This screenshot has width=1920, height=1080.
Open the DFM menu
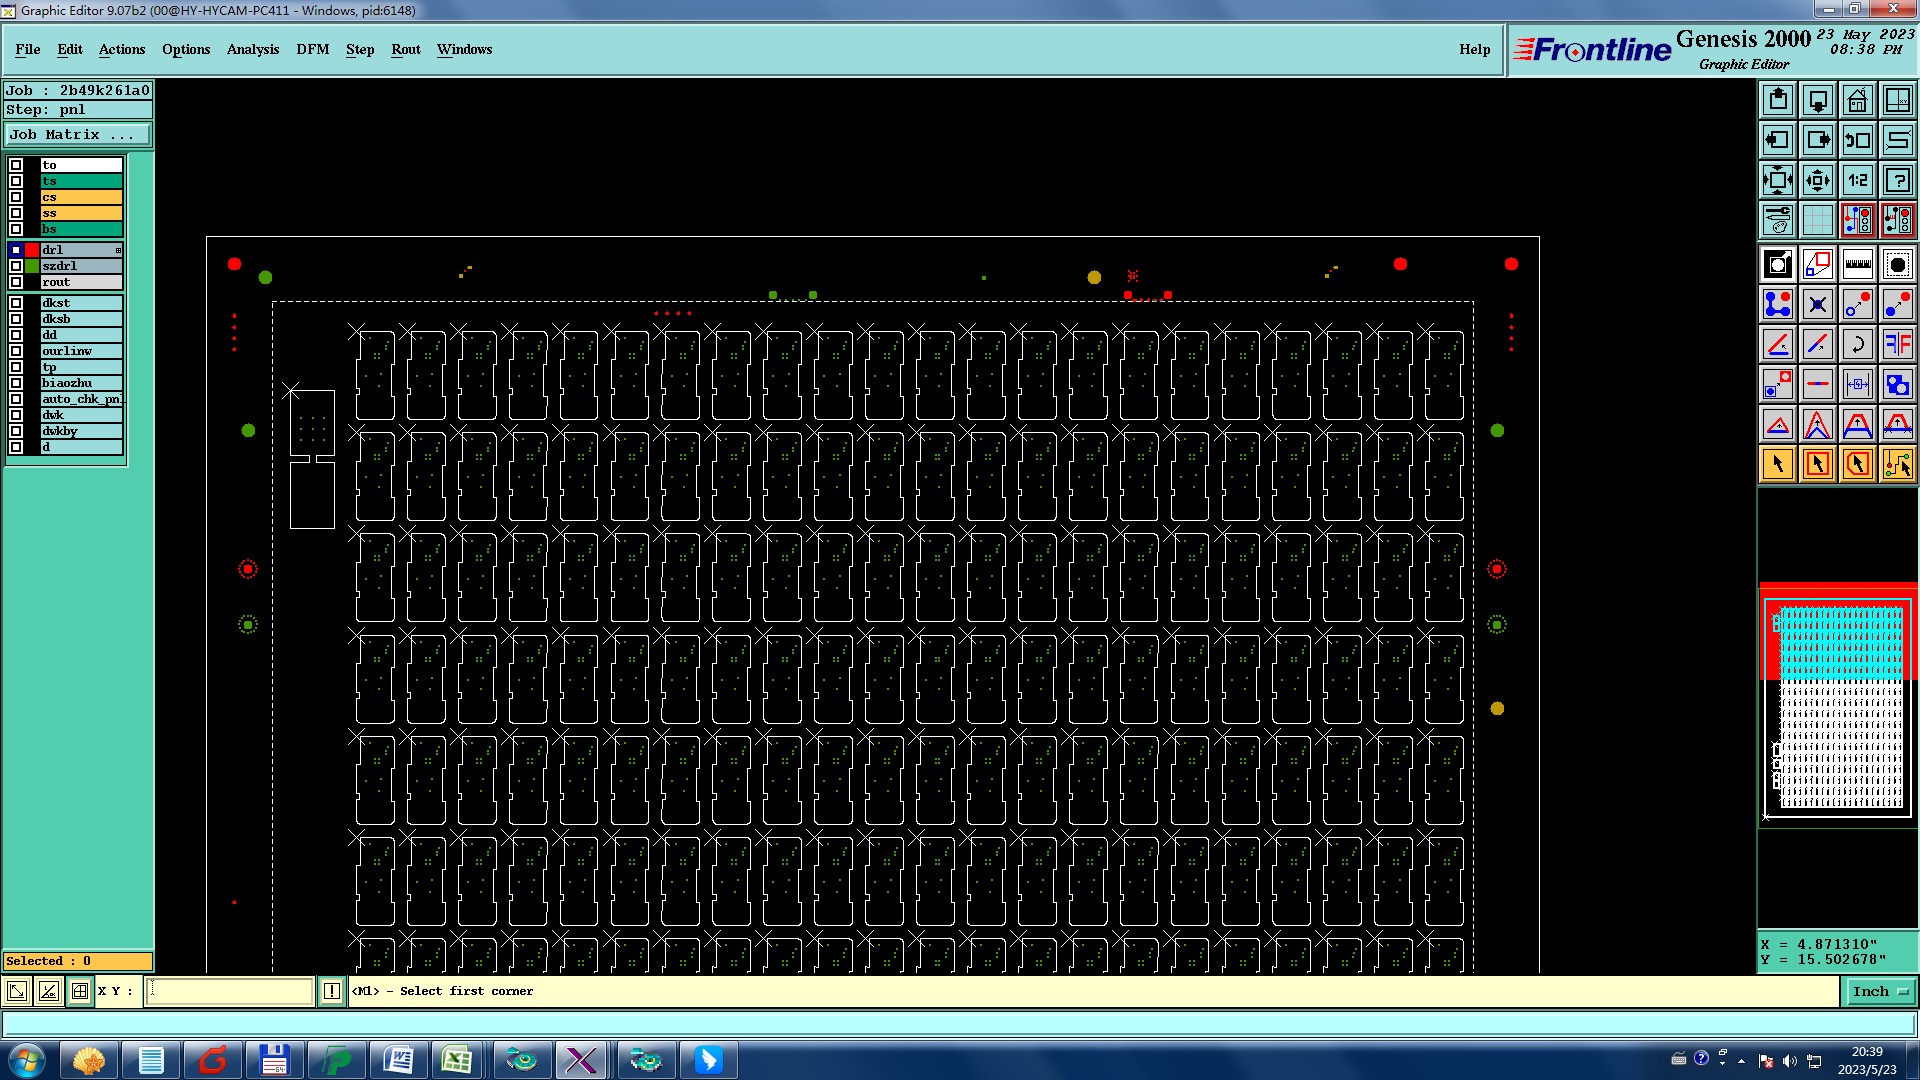pyautogui.click(x=312, y=49)
